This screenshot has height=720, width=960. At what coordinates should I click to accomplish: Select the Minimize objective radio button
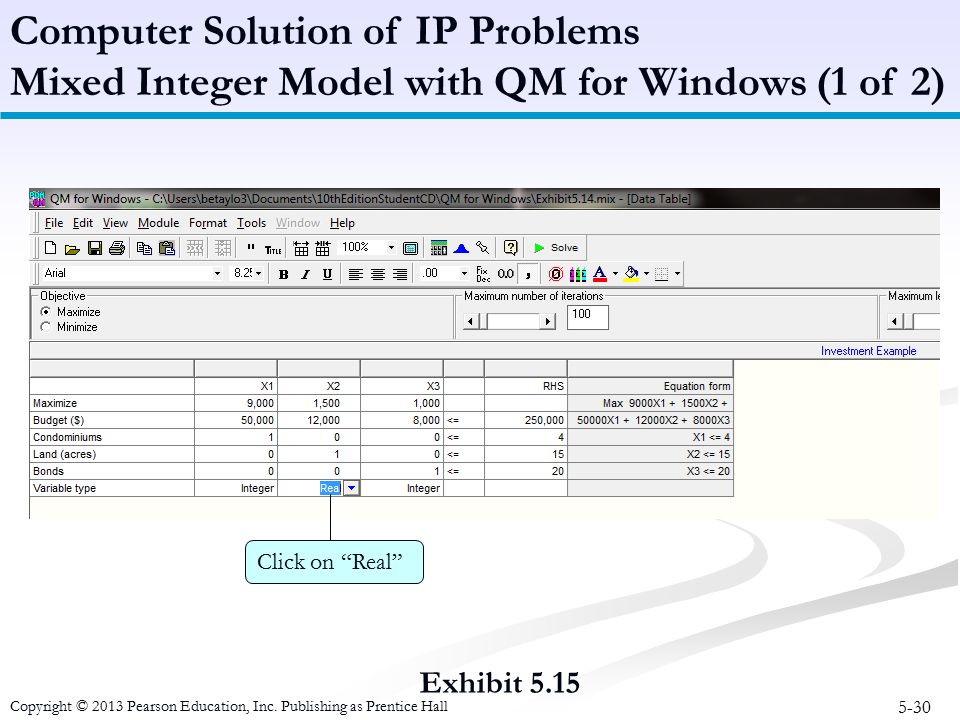coord(45,327)
